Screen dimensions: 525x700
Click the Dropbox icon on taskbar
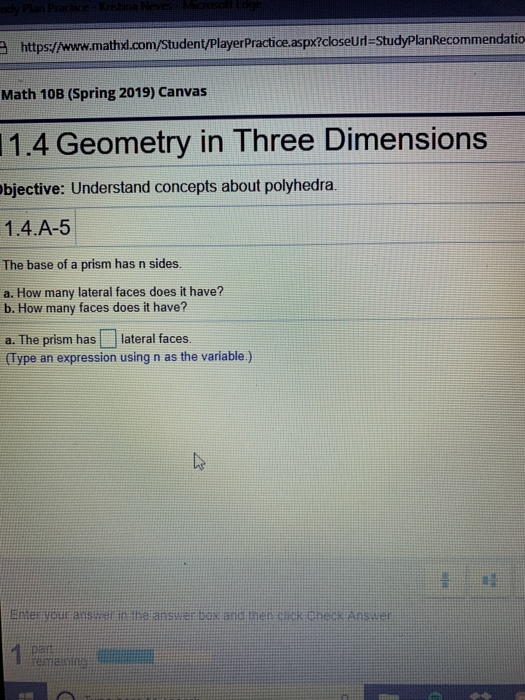(x=482, y=696)
